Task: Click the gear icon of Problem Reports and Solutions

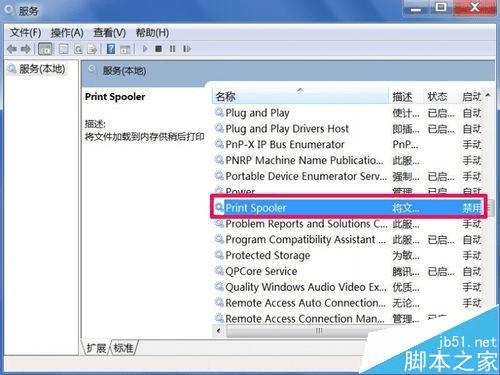Action: pyautogui.click(x=219, y=223)
